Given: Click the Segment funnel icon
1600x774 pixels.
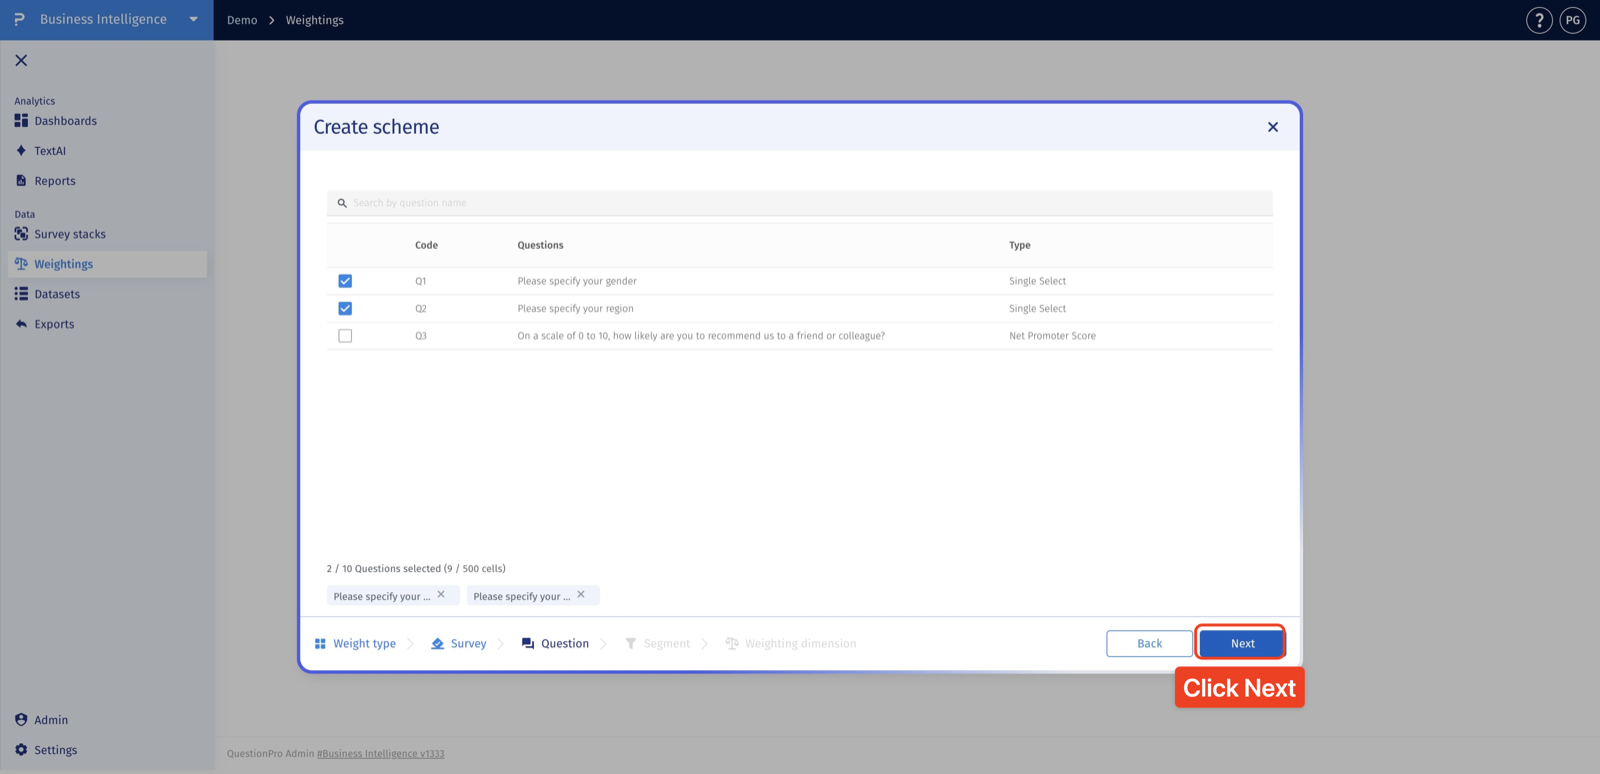Looking at the screenshot, I should click(631, 644).
